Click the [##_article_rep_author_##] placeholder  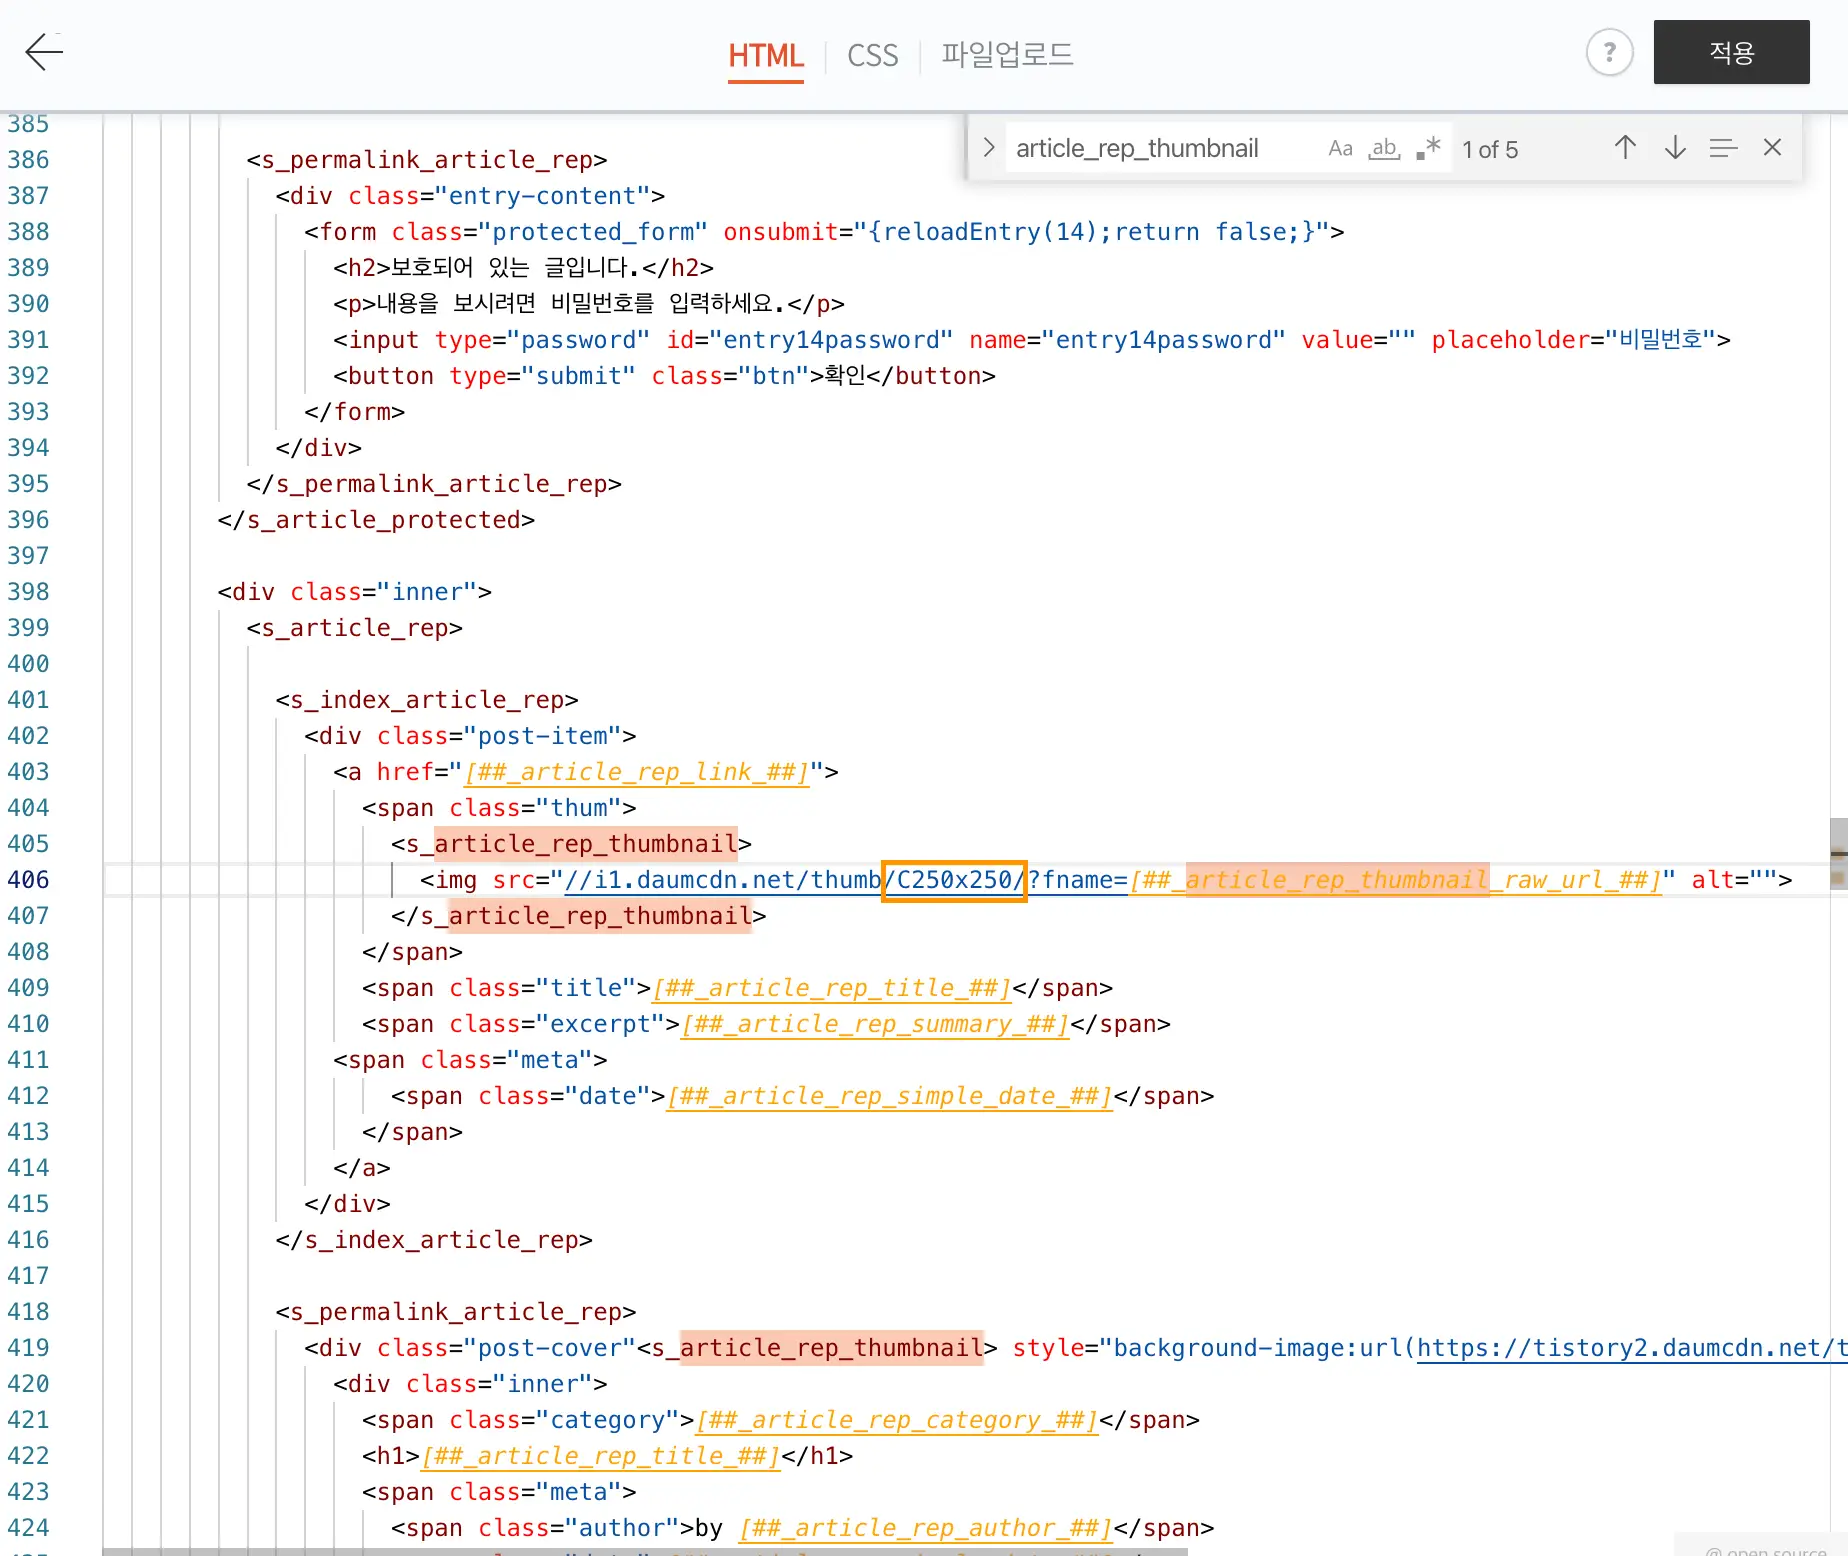coord(926,1528)
